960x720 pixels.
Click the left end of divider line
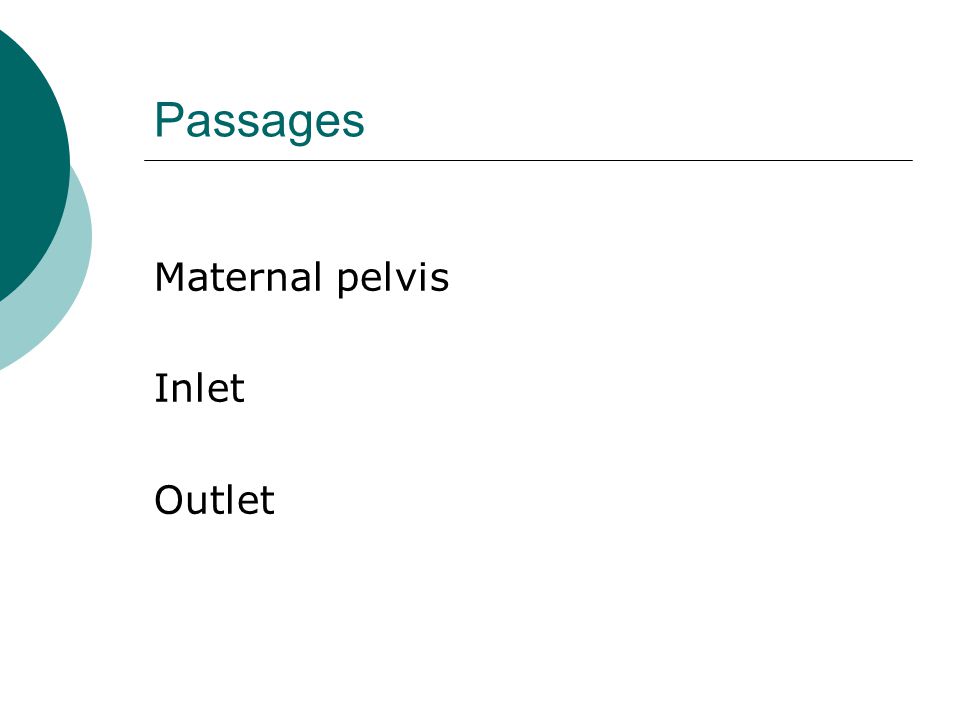click(146, 160)
